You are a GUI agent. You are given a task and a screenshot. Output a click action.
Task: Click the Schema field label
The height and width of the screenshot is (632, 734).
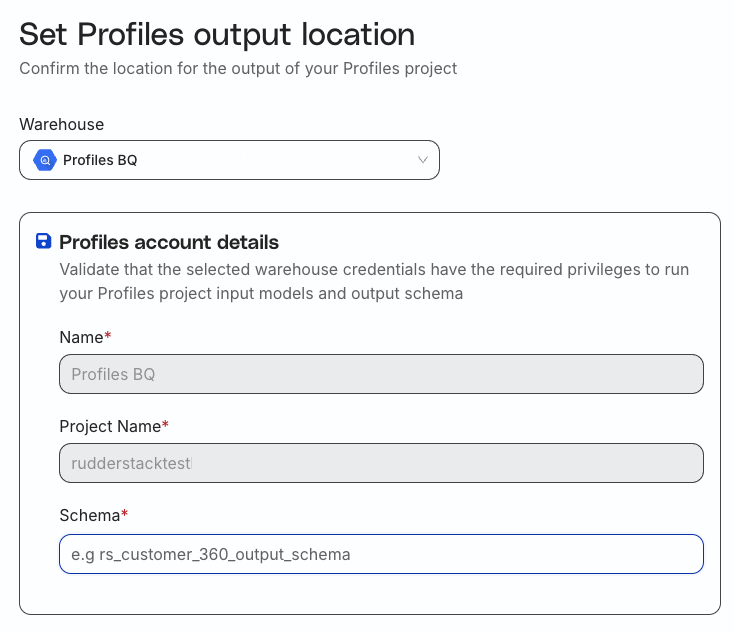coord(90,516)
